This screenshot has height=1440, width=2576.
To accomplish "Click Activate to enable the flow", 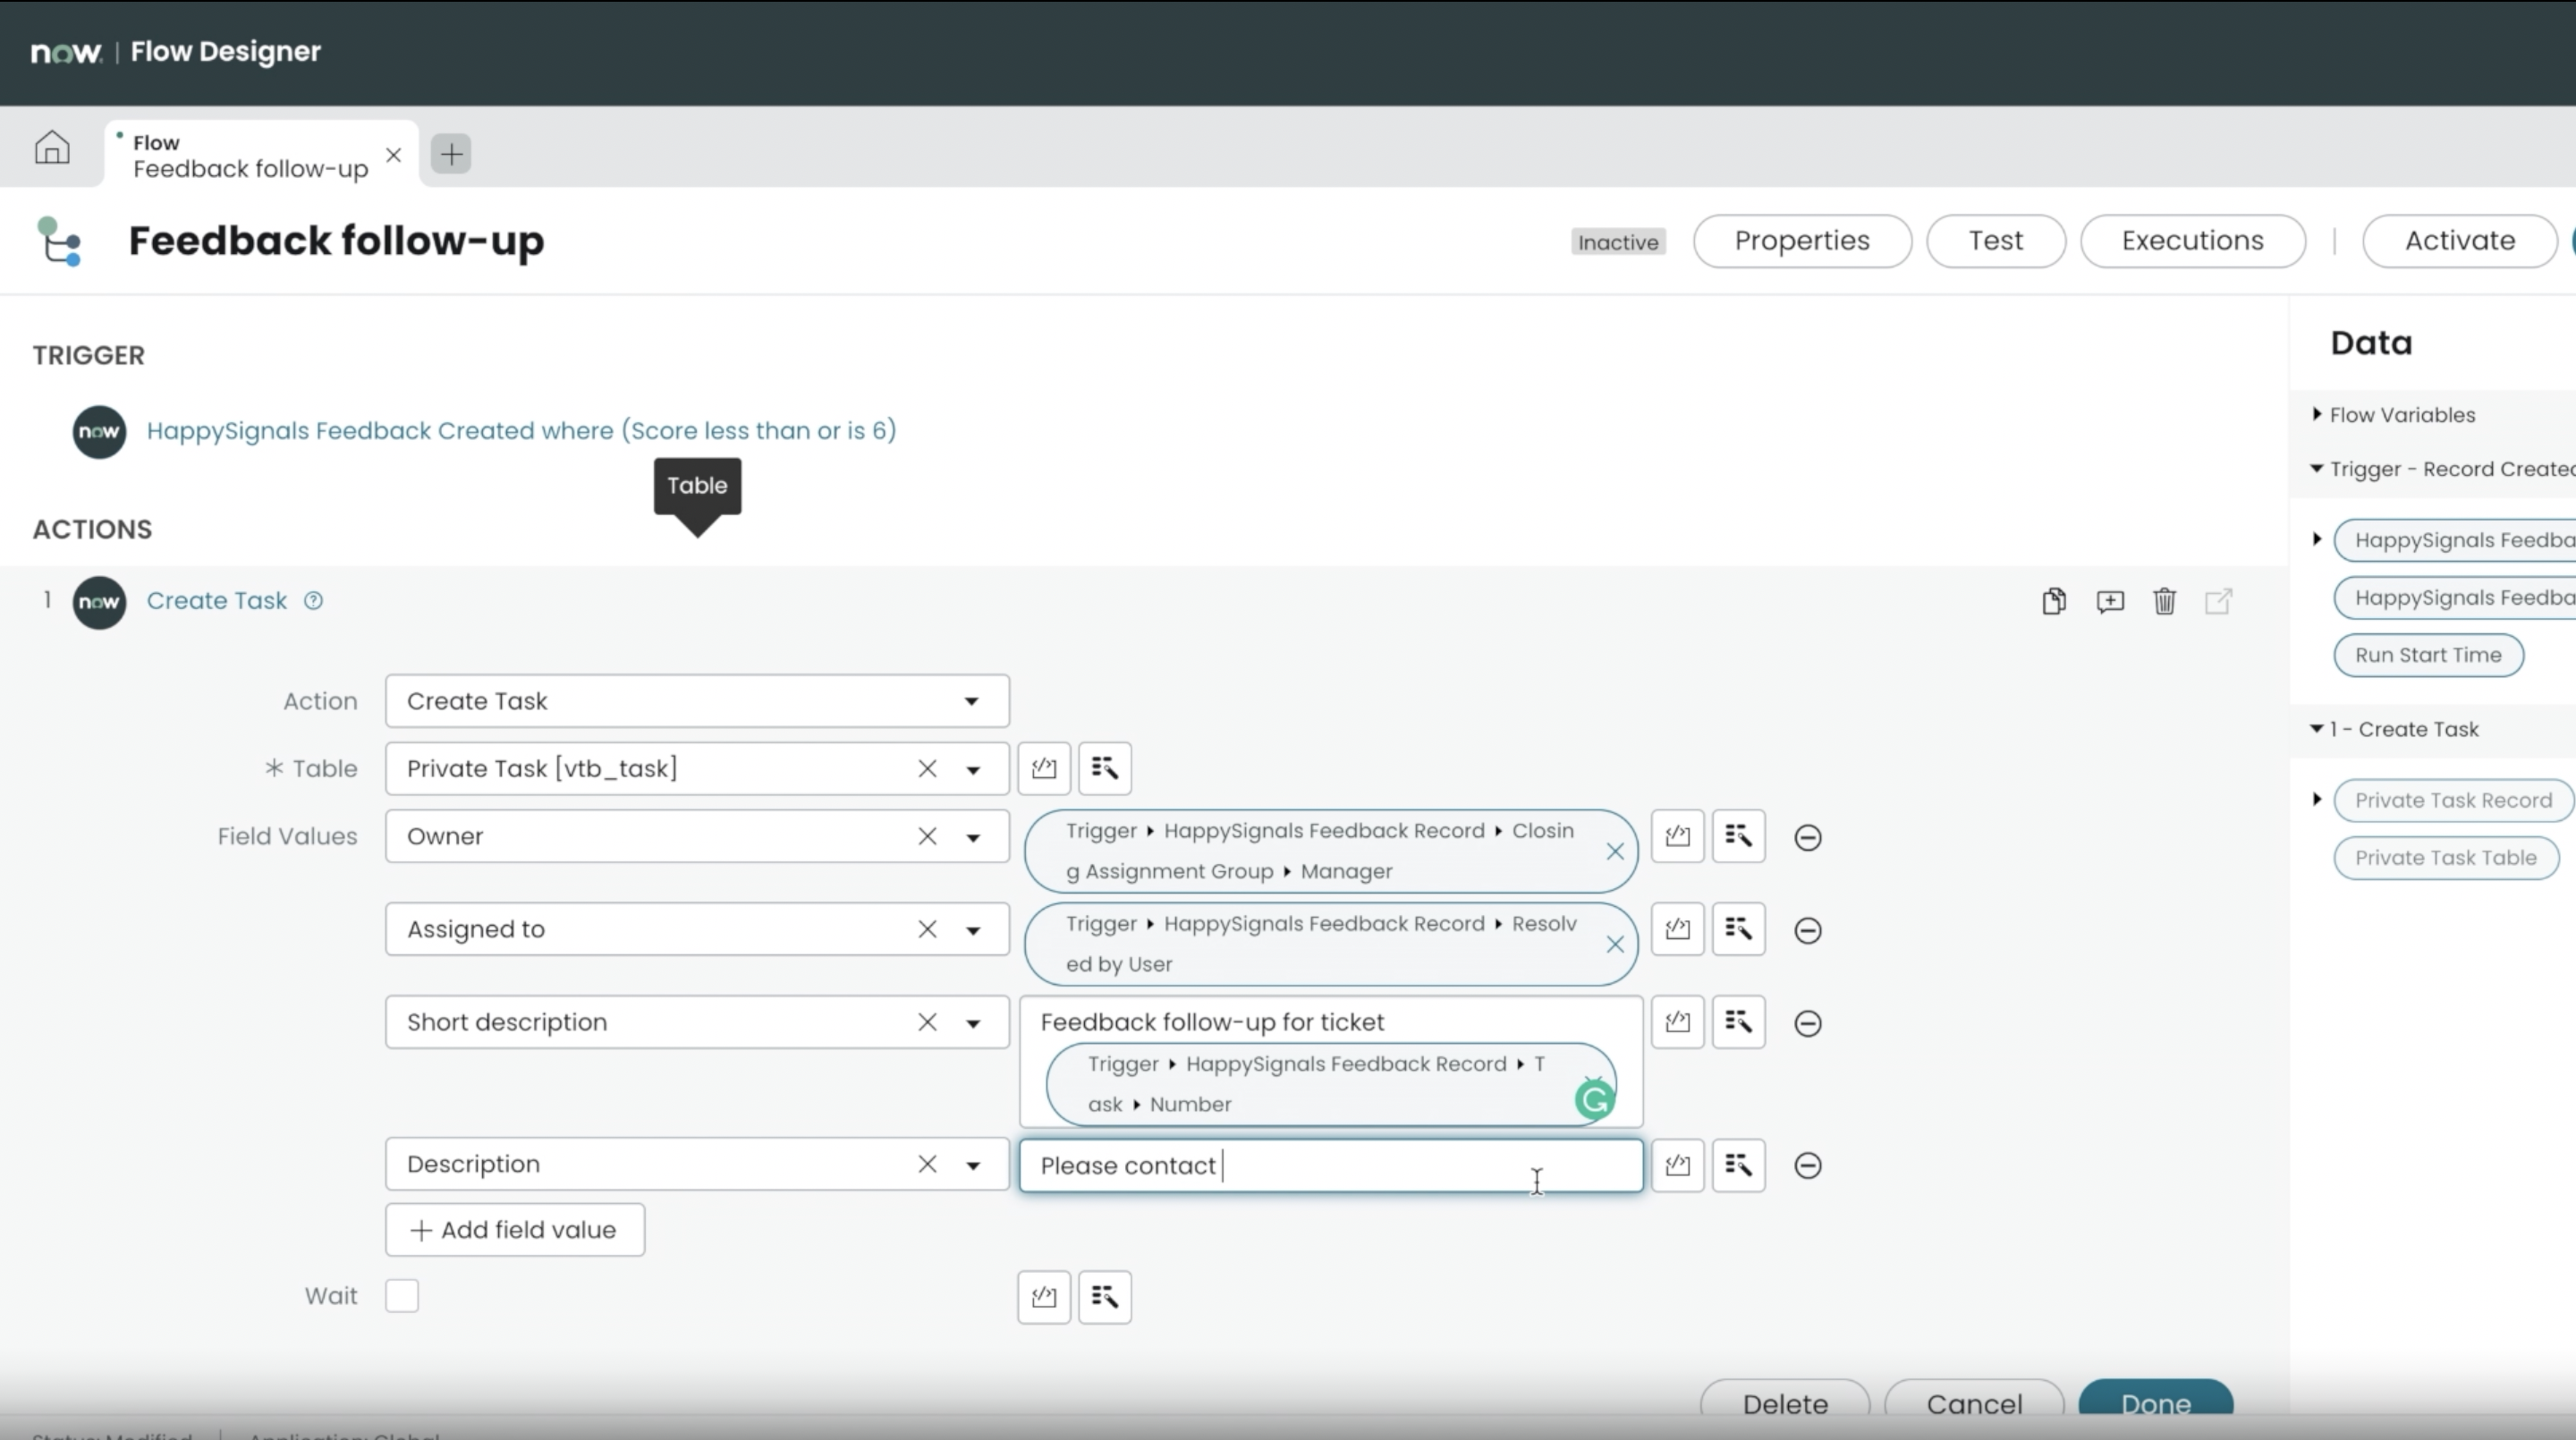I will point(2459,241).
